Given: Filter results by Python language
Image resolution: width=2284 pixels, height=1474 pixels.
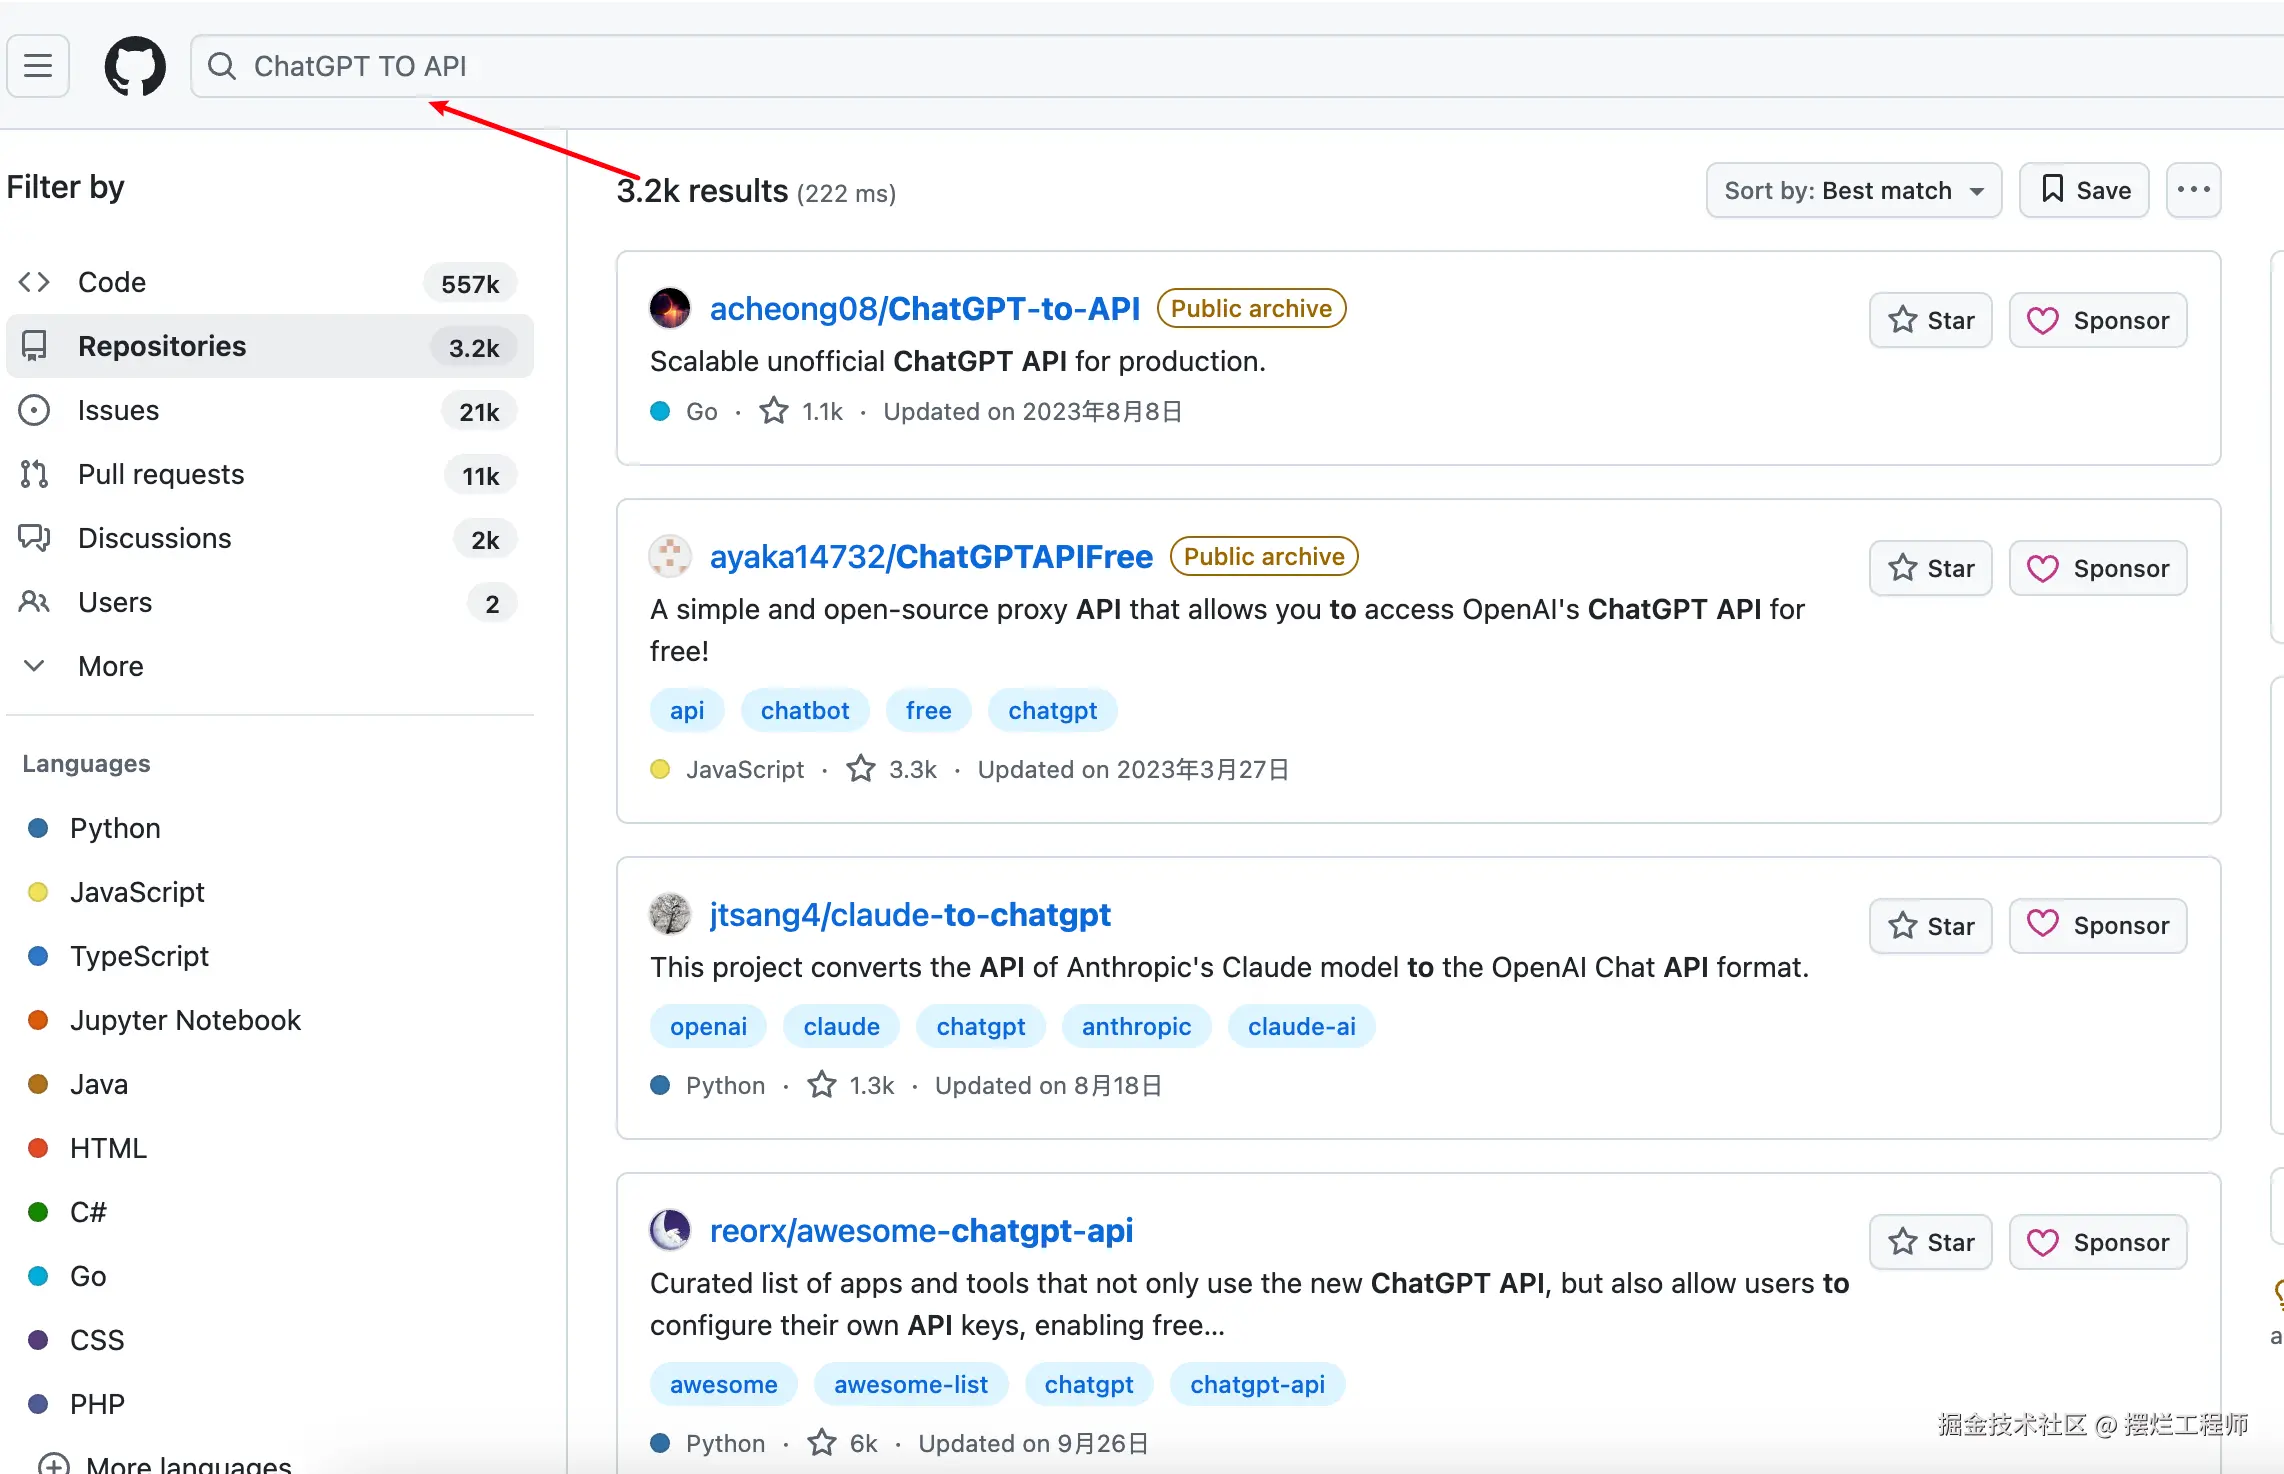Looking at the screenshot, I should 115,828.
